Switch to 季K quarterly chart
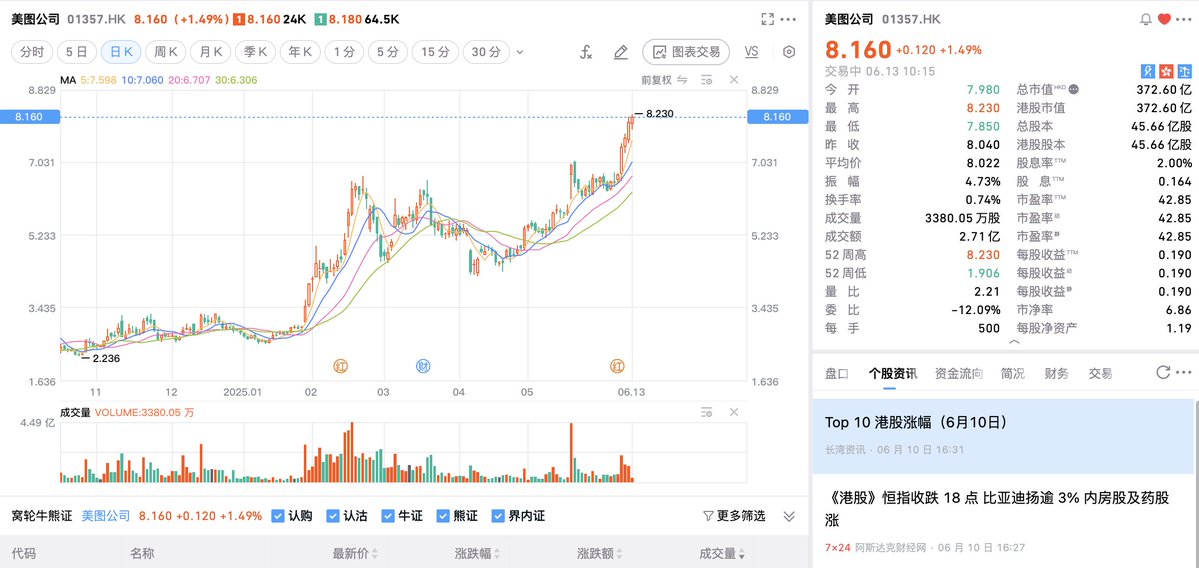This screenshot has height=568, width=1199. pyautogui.click(x=255, y=52)
